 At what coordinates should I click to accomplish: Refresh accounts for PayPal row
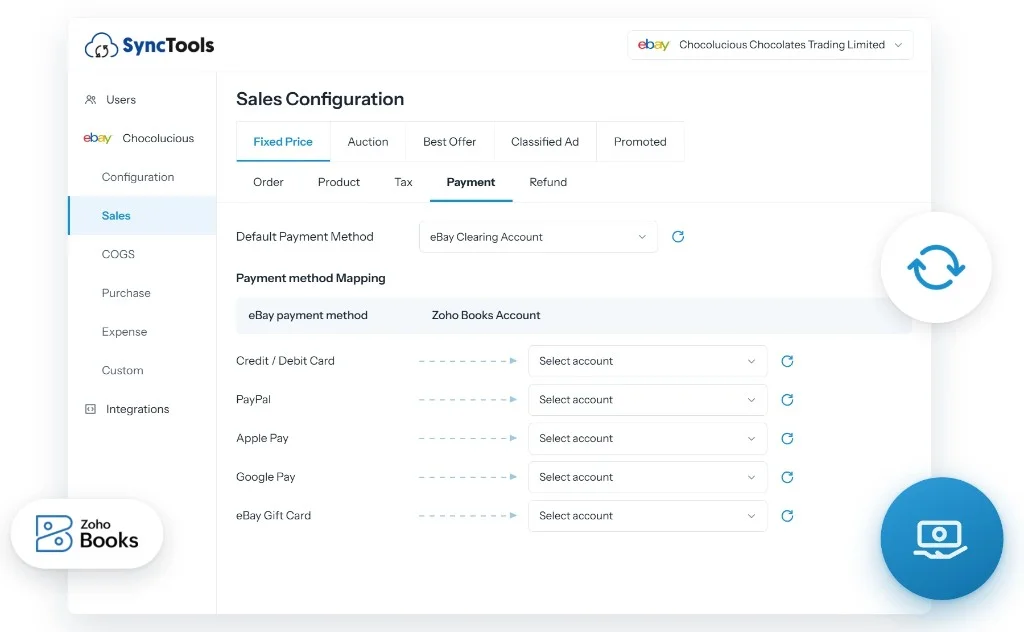click(787, 400)
